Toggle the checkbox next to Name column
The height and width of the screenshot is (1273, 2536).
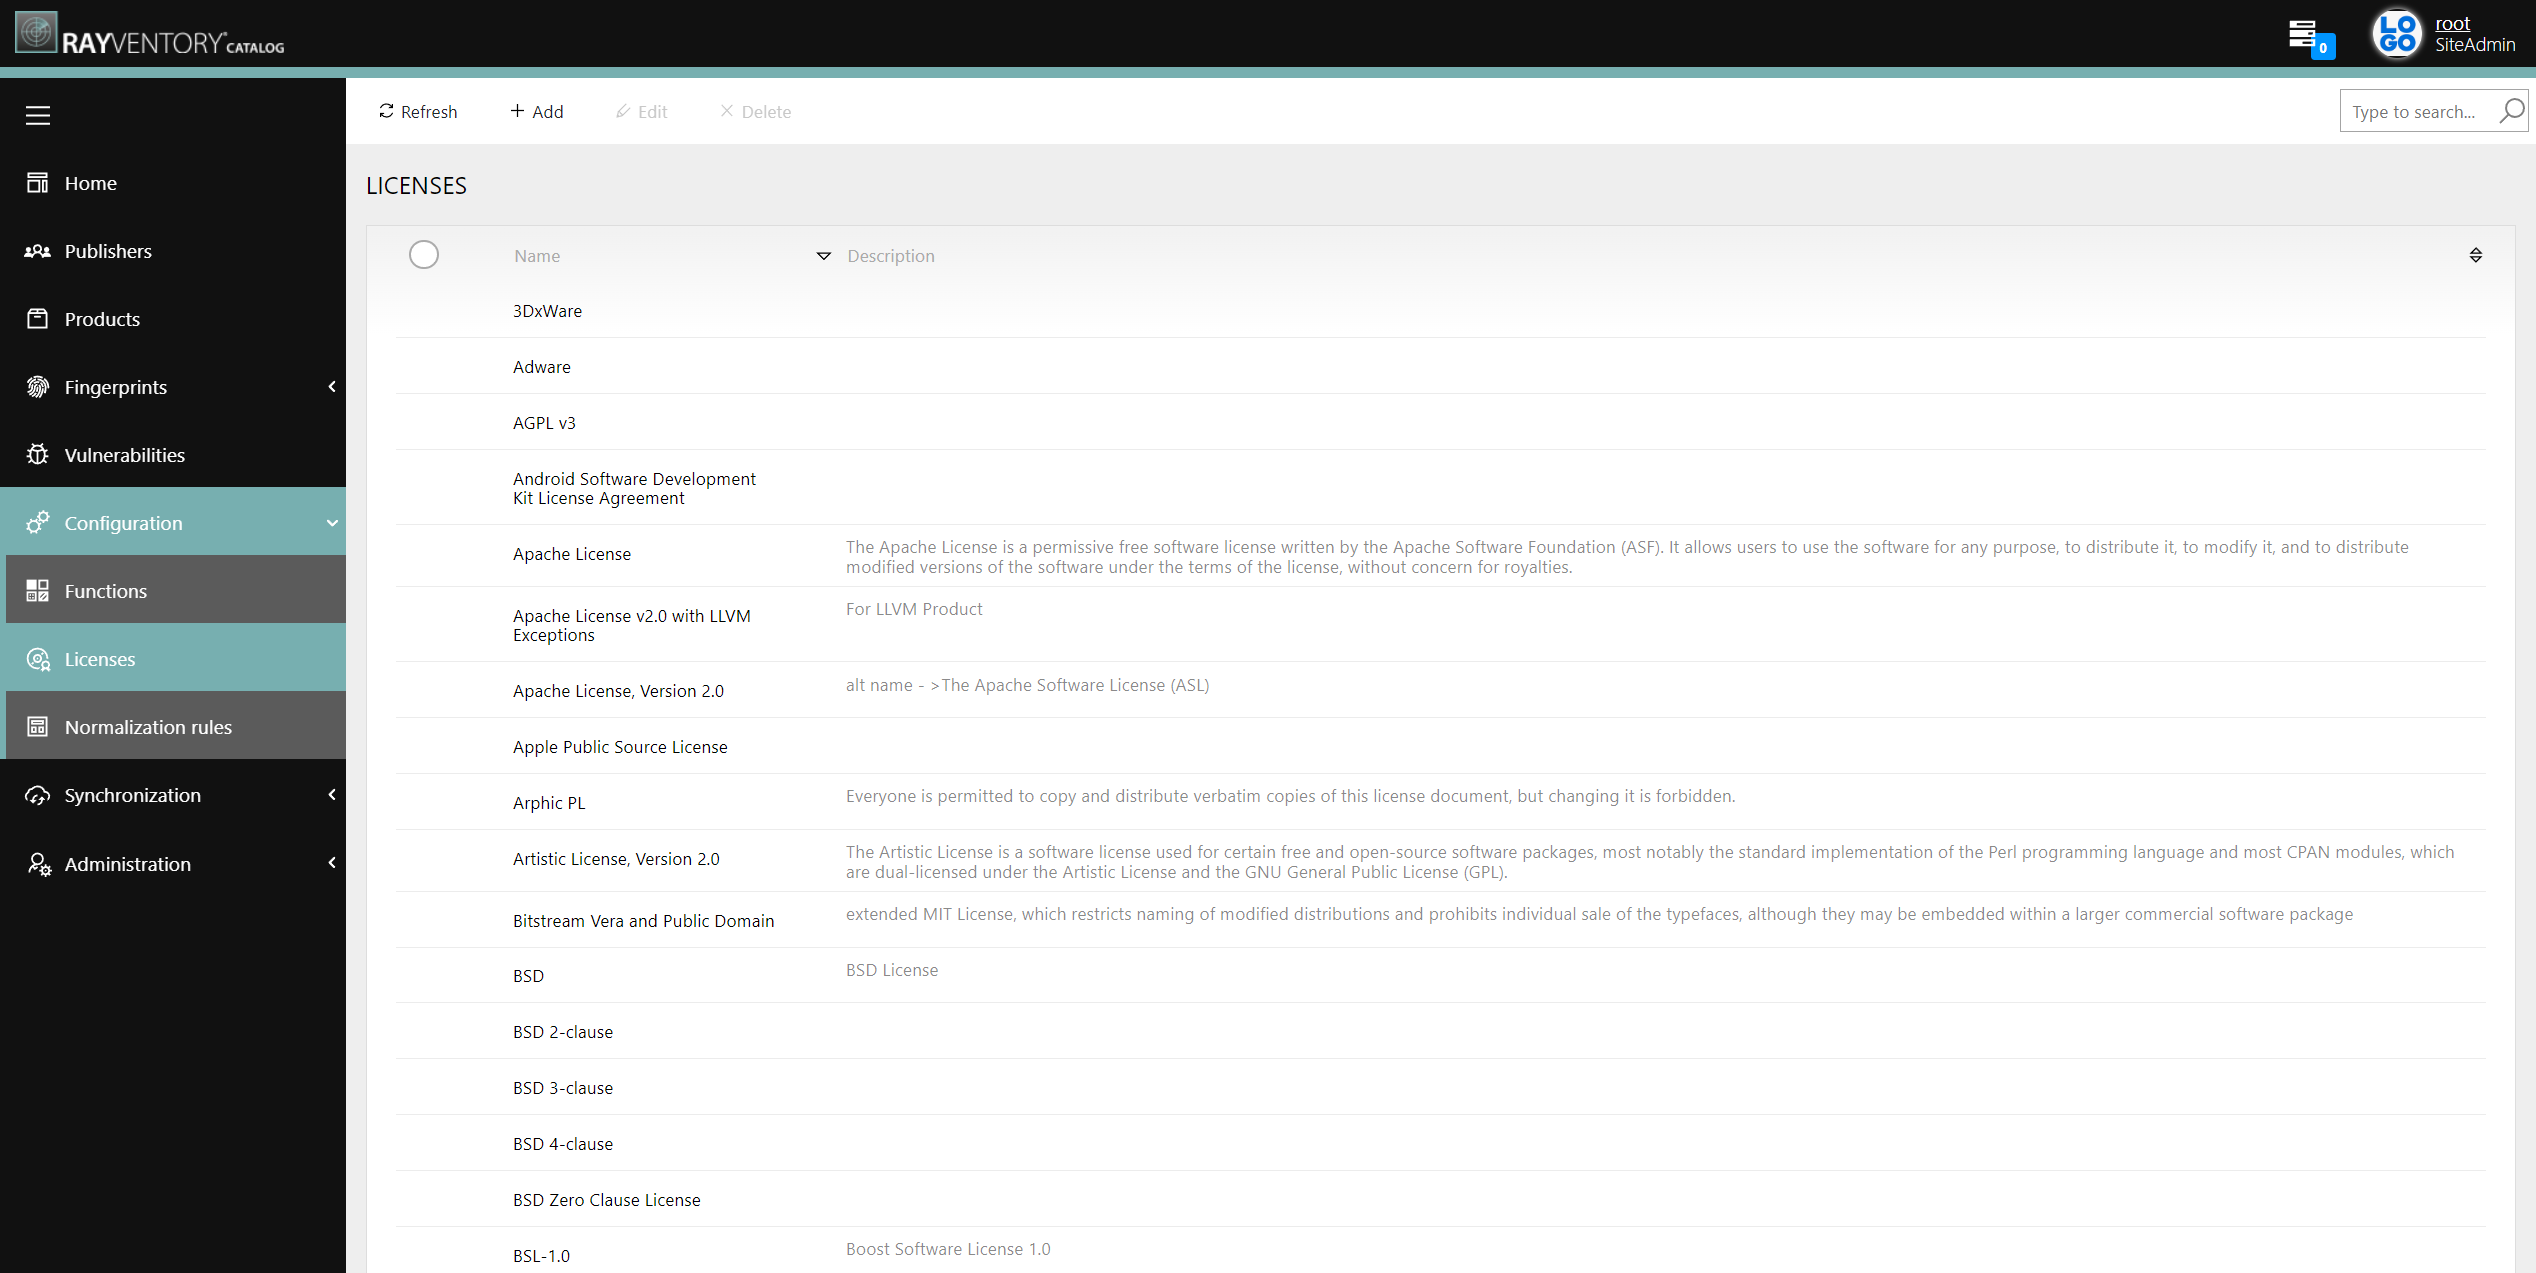click(x=424, y=255)
